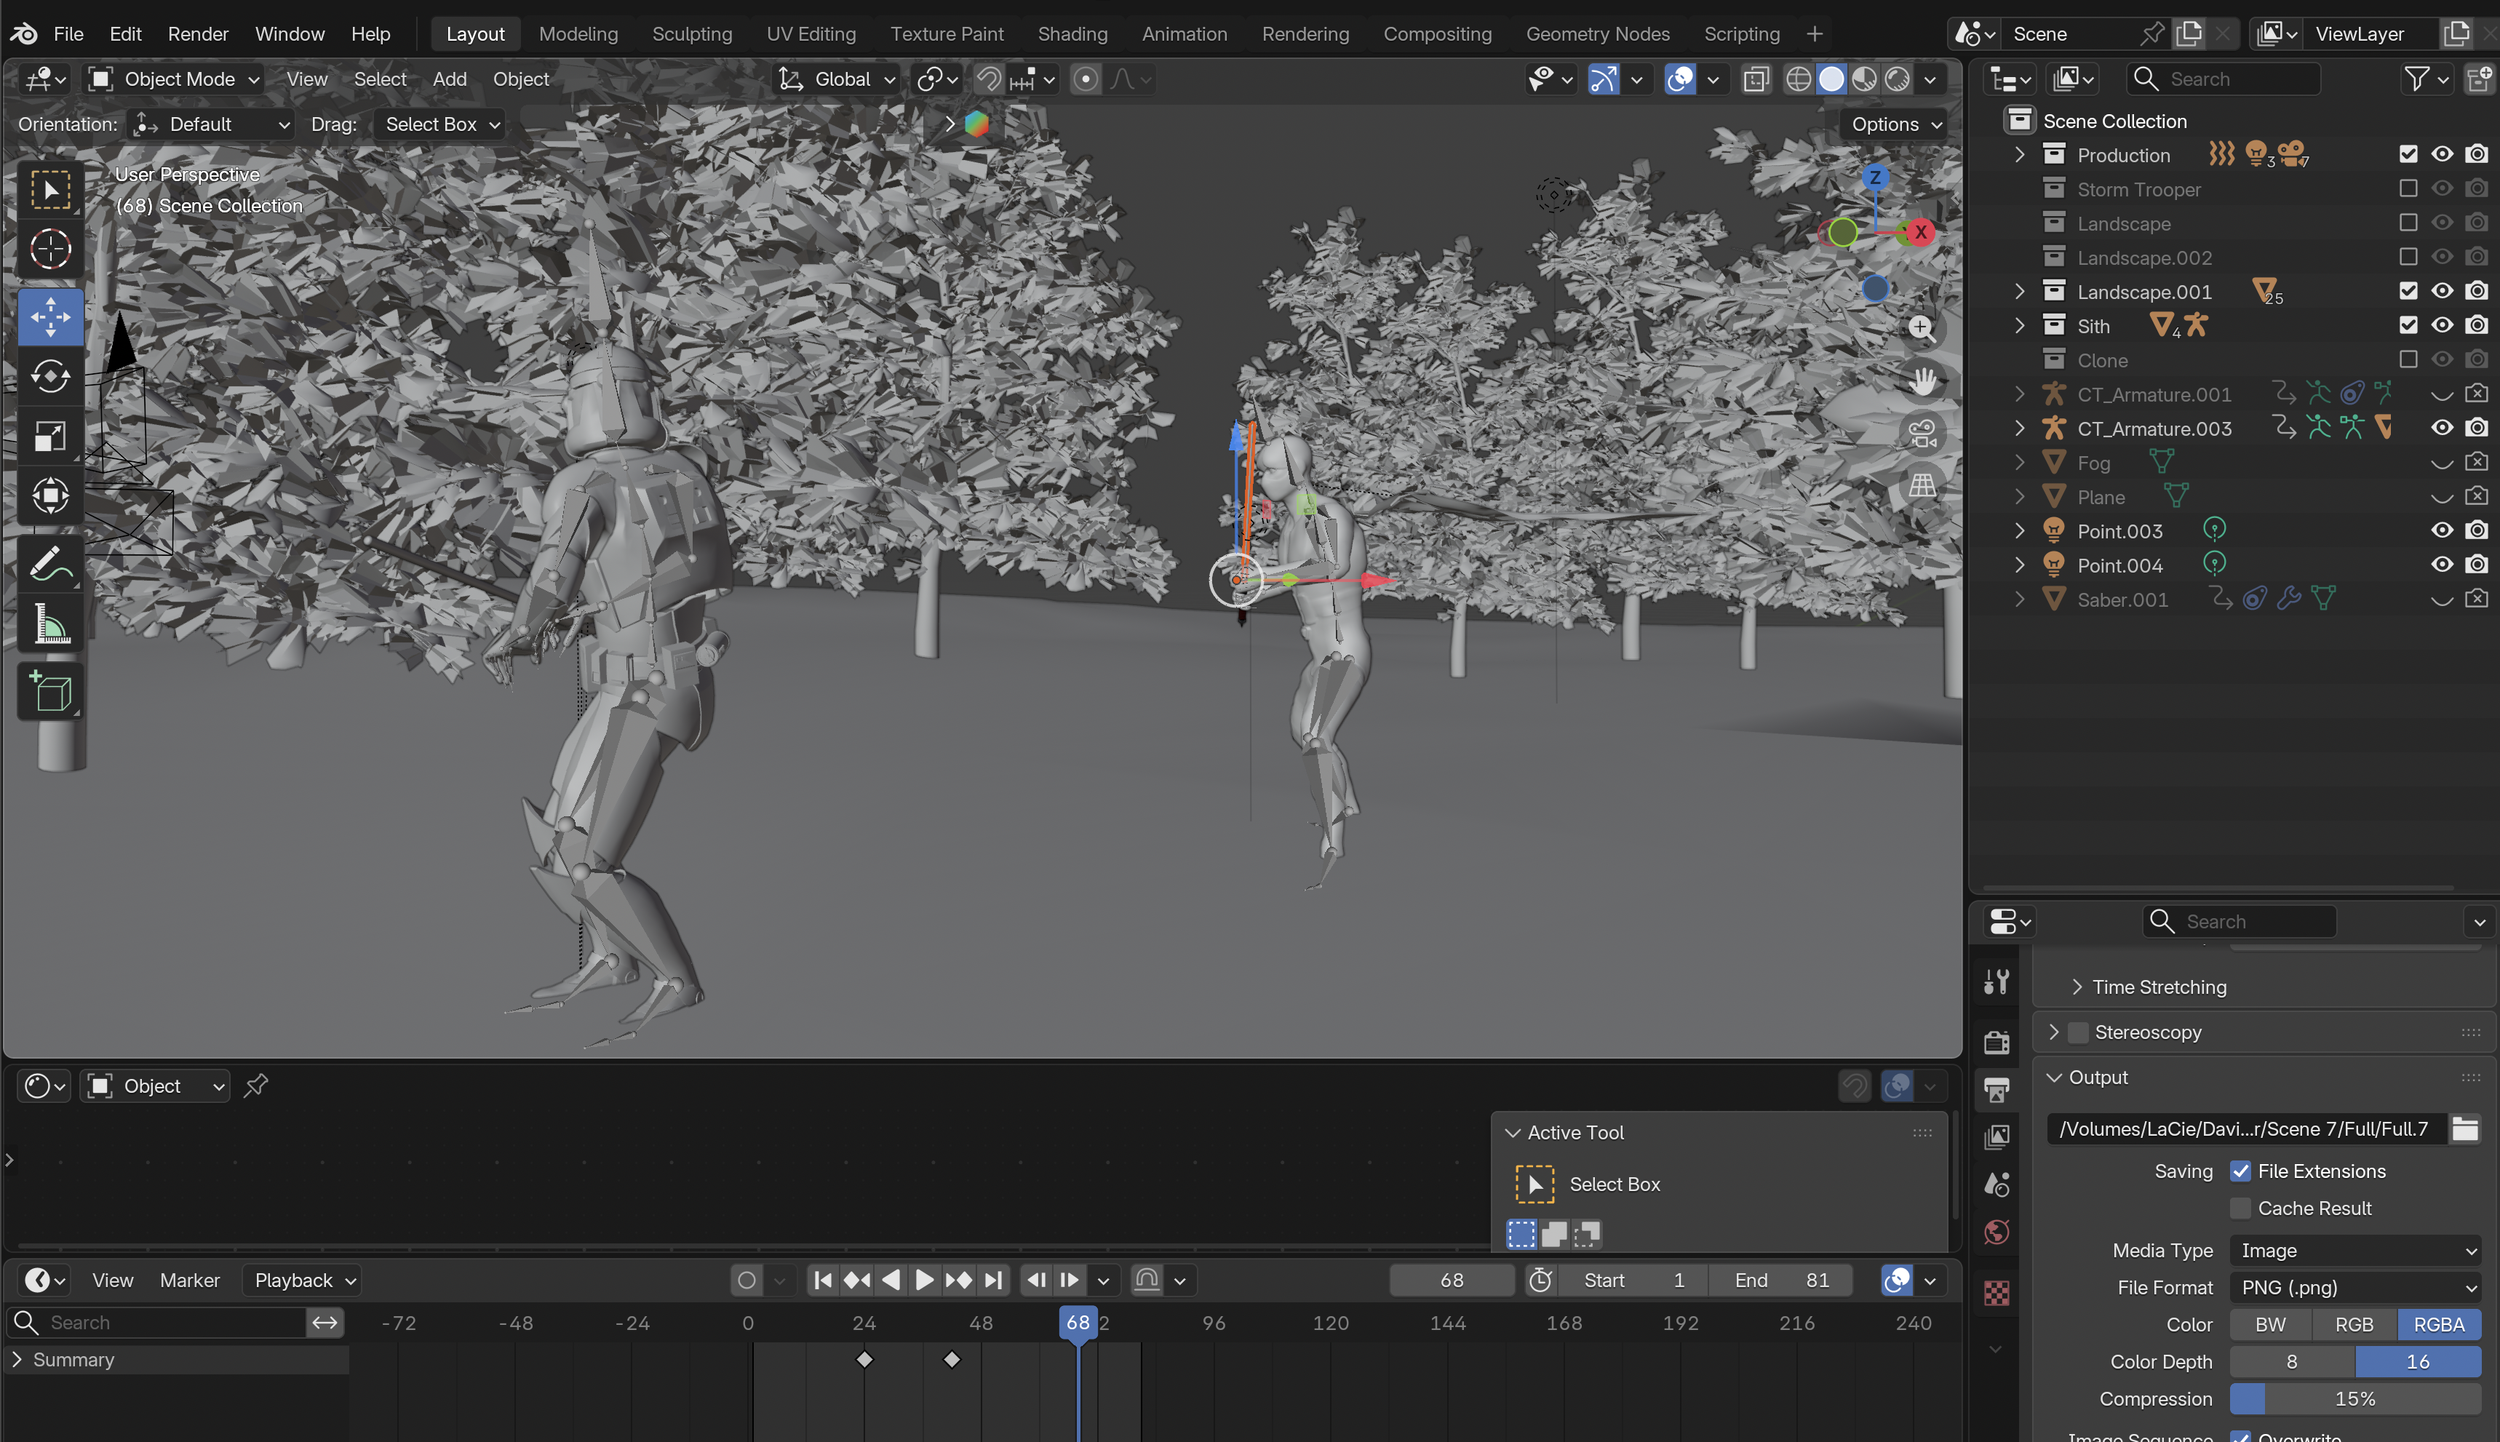Viewport: 2500px width, 1442px height.
Task: Select the Scale tool
Action: (50, 436)
